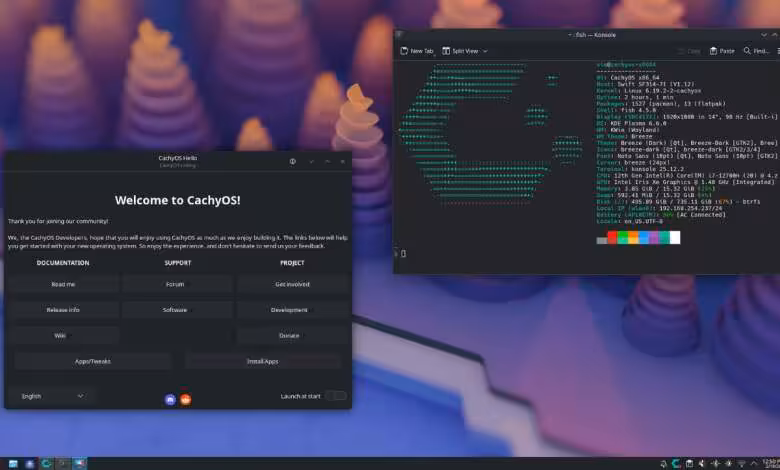Click the Konsole title bar chevron-down button

click(764, 35)
